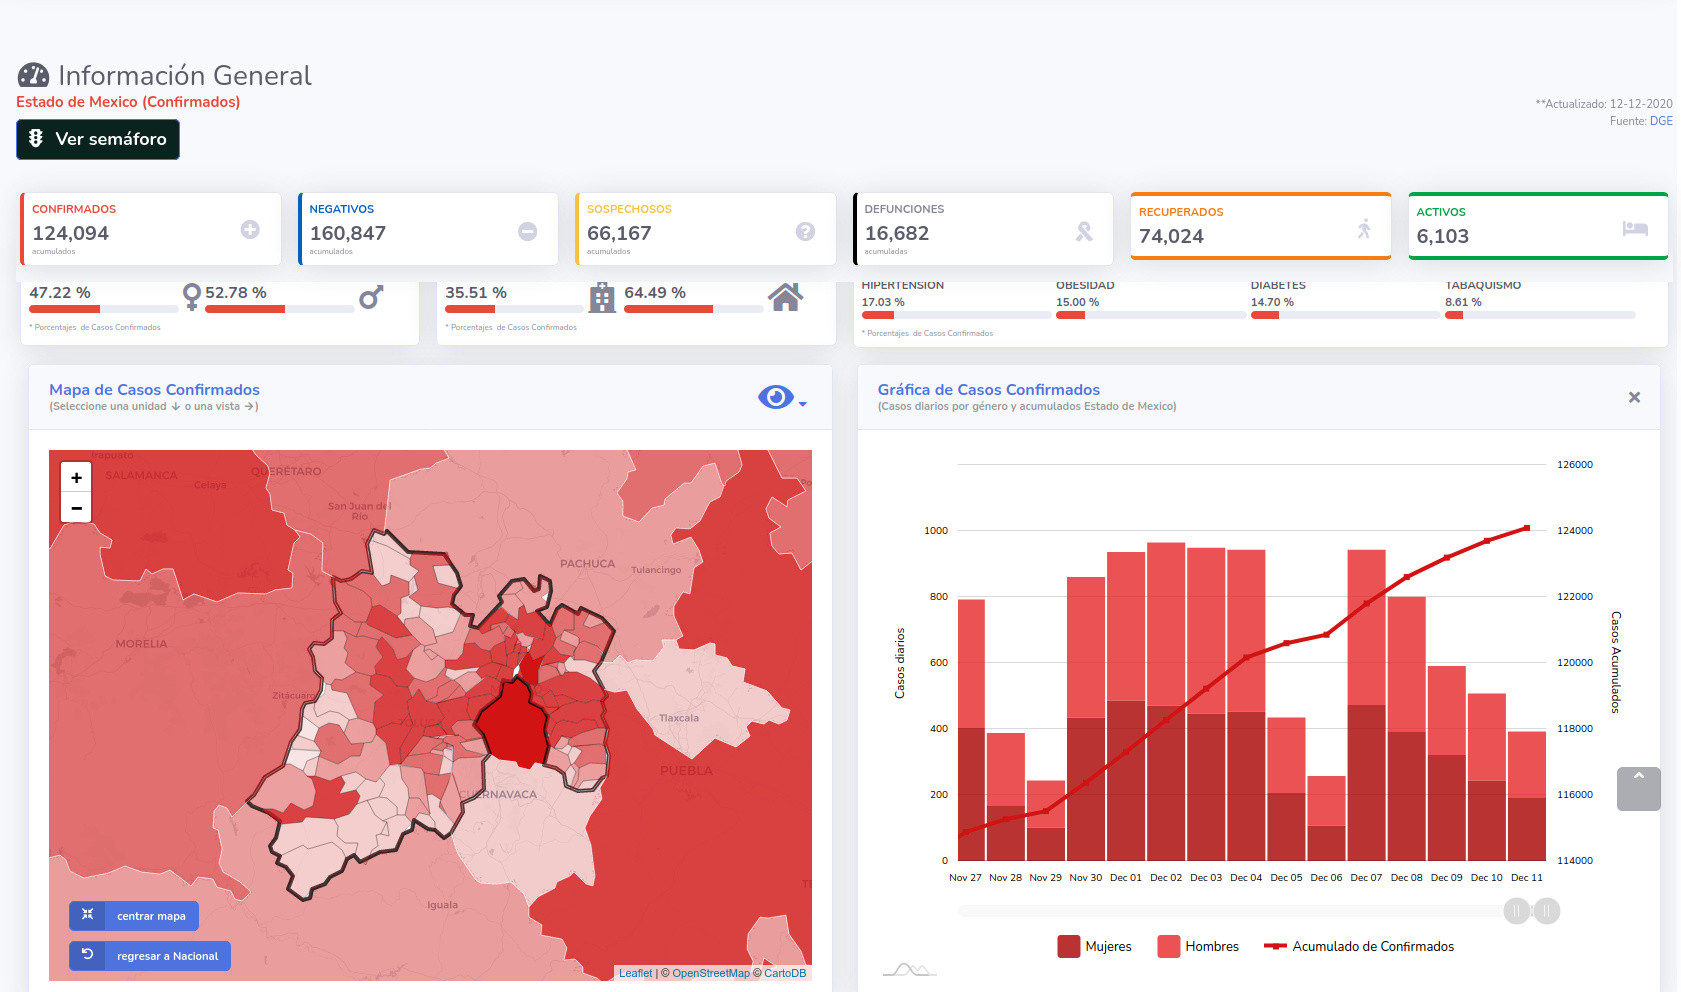Click the Confirmados card value 124,094

[x=71, y=233]
